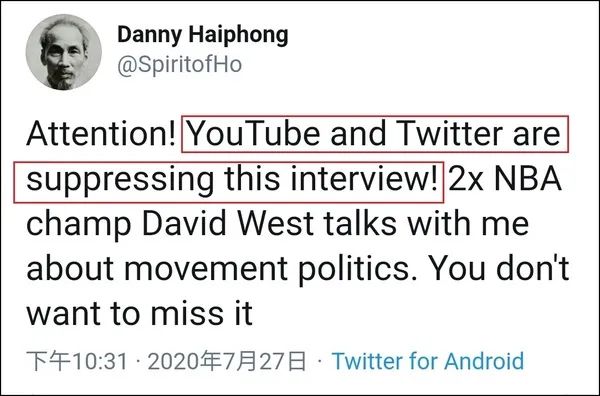The width and height of the screenshot is (600, 396).
Task: Click the word about in tweet text
Action: pyautogui.click(x=70, y=268)
